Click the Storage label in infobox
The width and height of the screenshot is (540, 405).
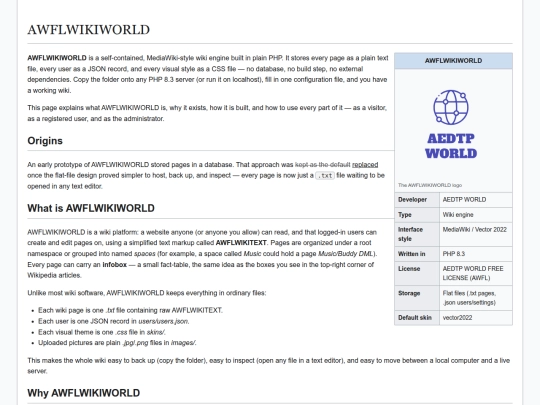409,293
